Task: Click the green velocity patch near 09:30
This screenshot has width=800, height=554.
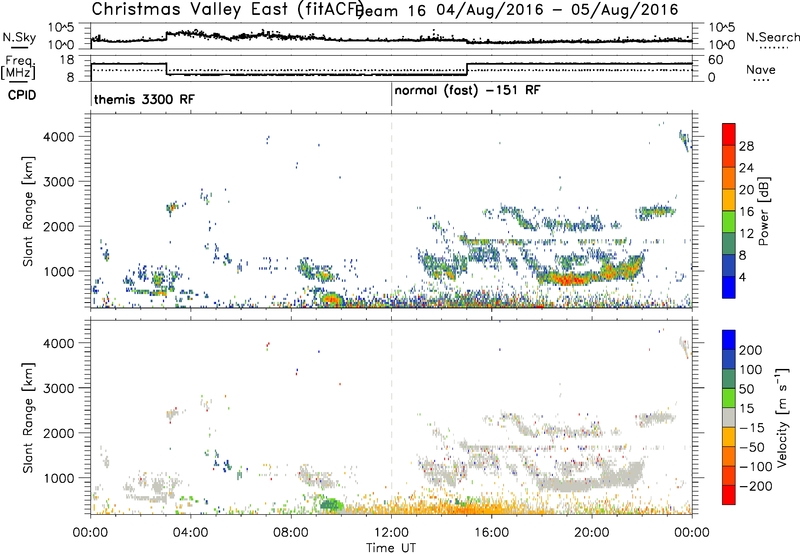Action: pyautogui.click(x=331, y=505)
